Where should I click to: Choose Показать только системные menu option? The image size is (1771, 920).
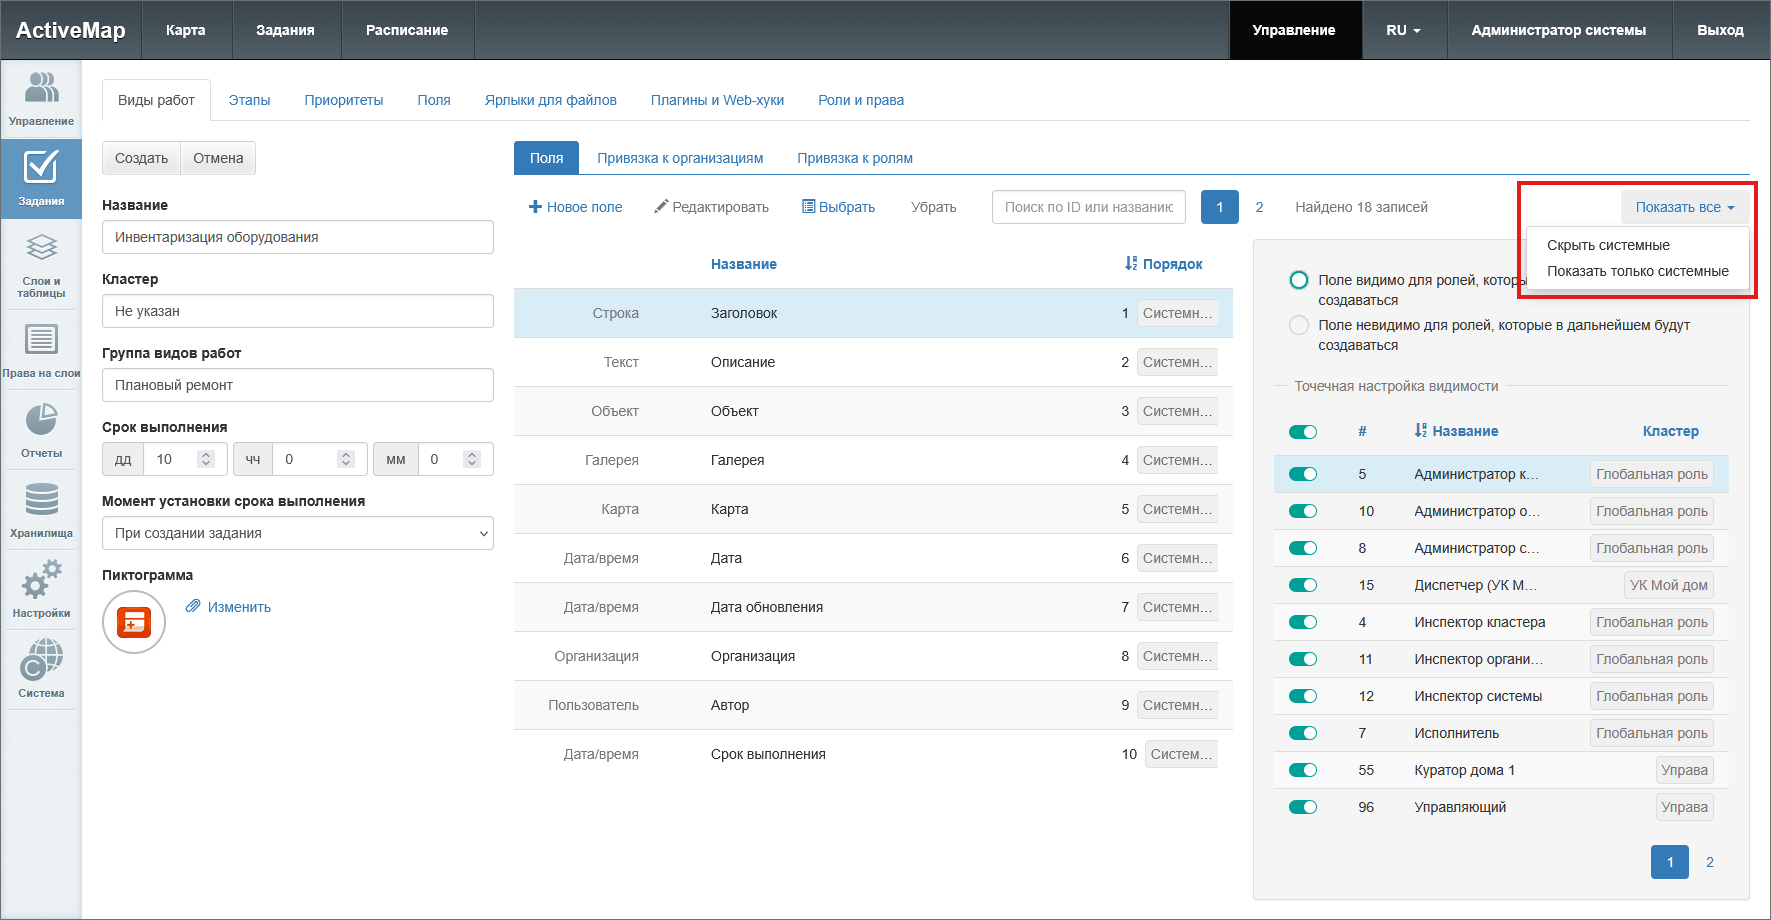[1637, 271]
